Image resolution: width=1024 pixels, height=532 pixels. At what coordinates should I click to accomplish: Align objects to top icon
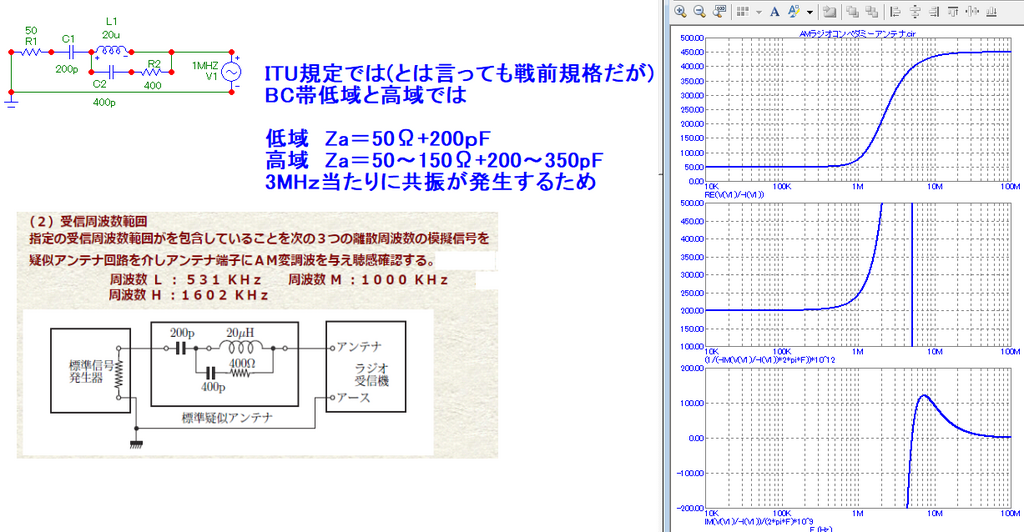pyautogui.click(x=953, y=11)
